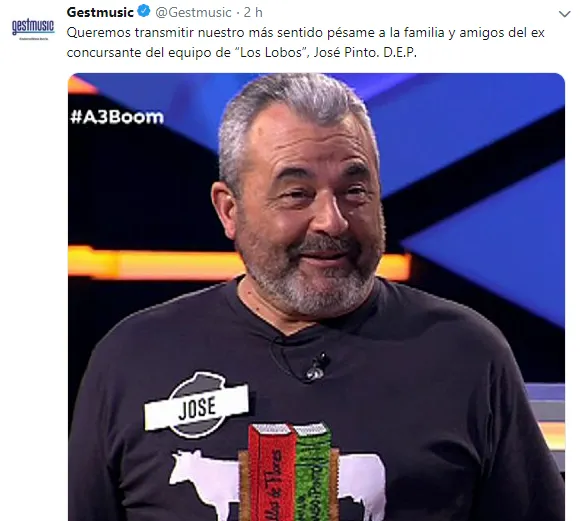Click the tweet line starting "Queremos transmitir"

(305, 33)
